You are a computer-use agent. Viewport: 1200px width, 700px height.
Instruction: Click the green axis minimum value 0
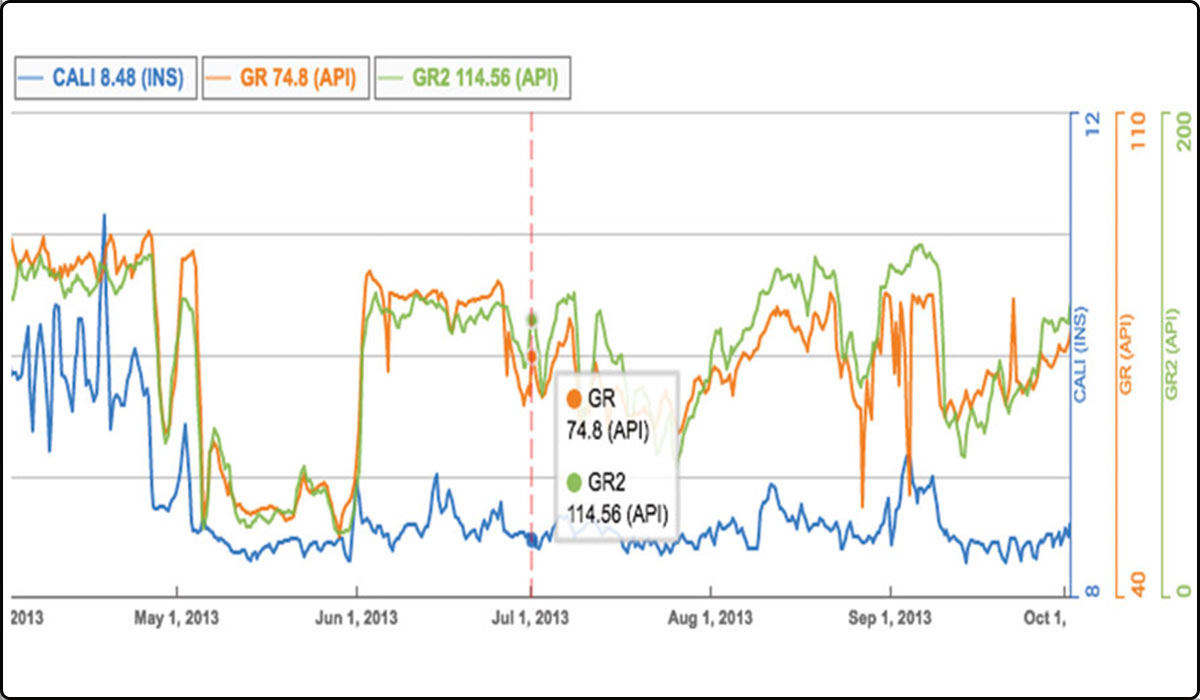pyautogui.click(x=1183, y=591)
